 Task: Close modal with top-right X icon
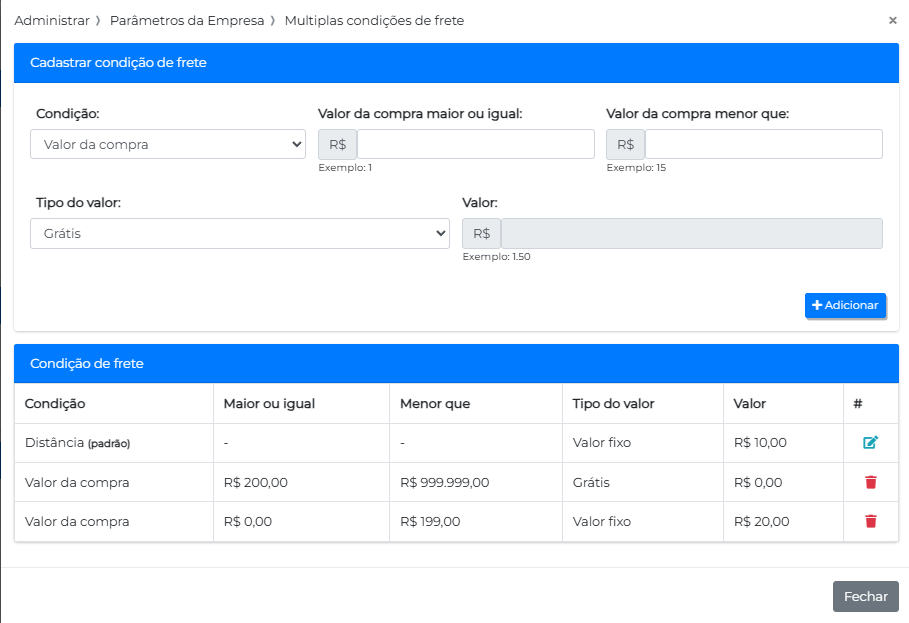892,20
